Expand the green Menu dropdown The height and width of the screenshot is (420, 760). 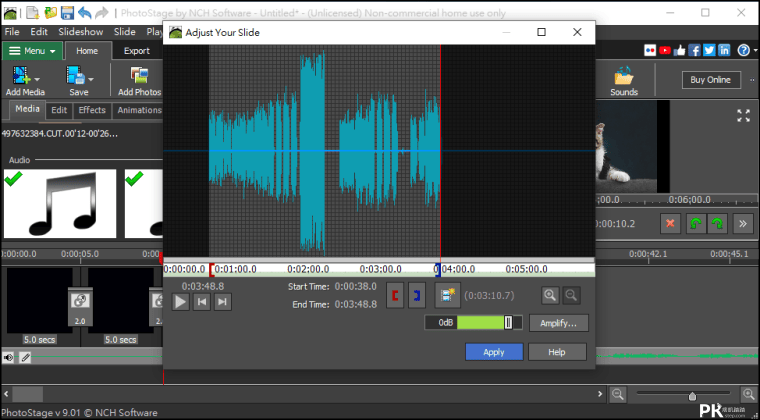click(32, 51)
